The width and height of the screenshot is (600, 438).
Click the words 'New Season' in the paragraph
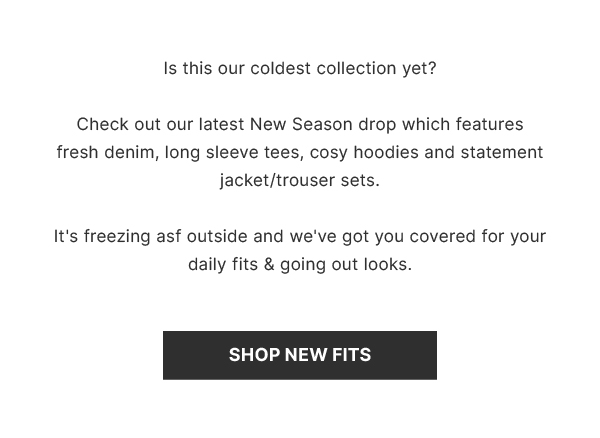(301, 124)
